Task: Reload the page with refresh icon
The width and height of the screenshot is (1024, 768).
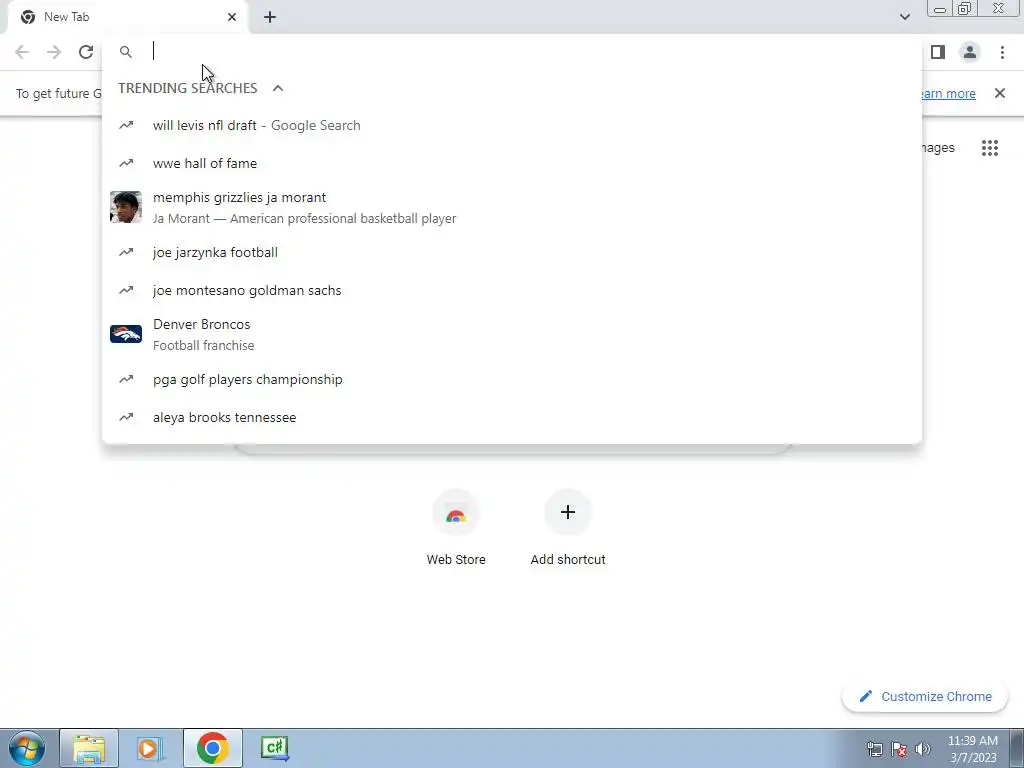Action: 86,52
